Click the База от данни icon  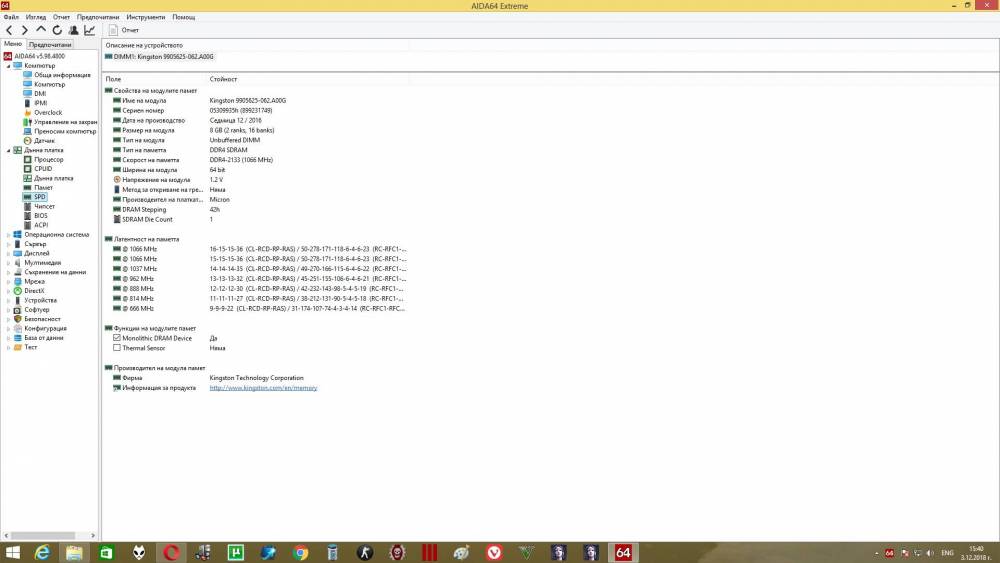pos(18,338)
